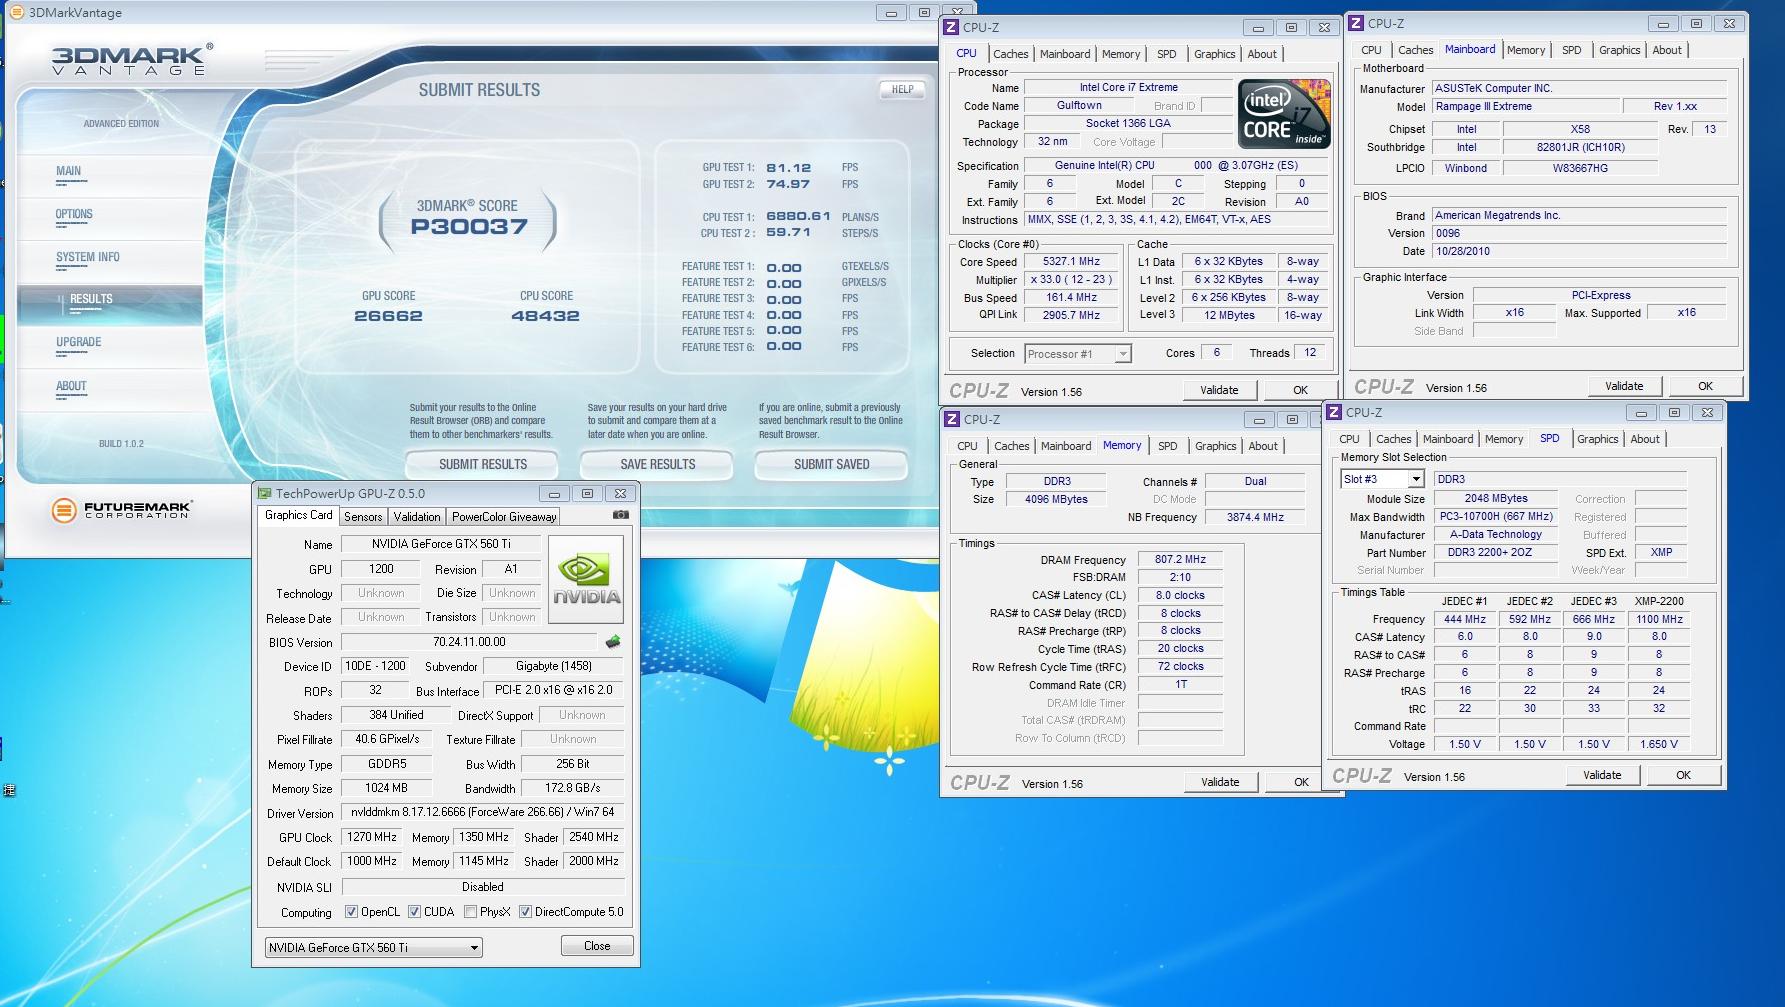This screenshot has width=1785, height=1007.
Task: Toggle the DirectCompute 5.0 checkbox
Action: (525, 912)
